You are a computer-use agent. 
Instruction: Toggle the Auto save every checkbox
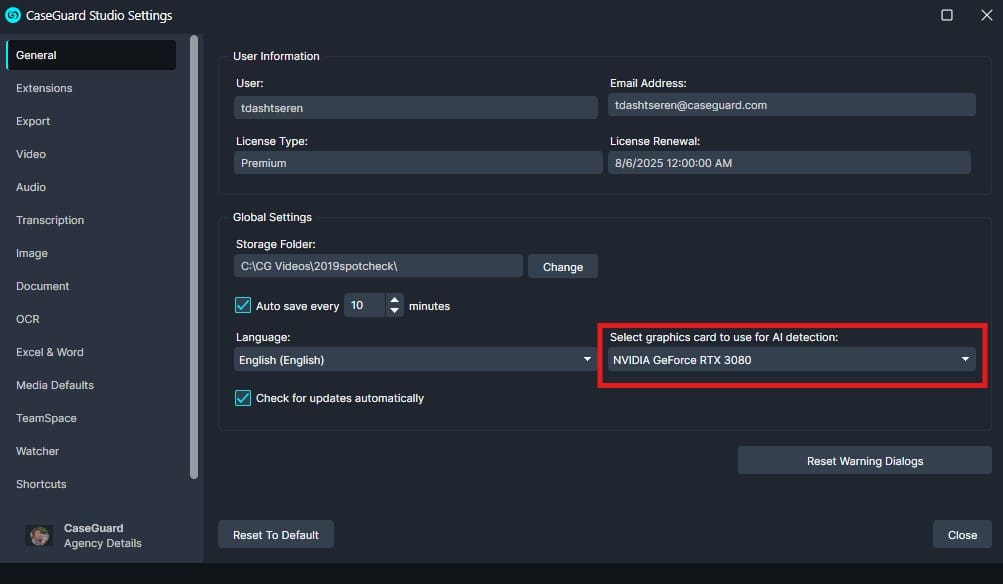pyautogui.click(x=242, y=305)
